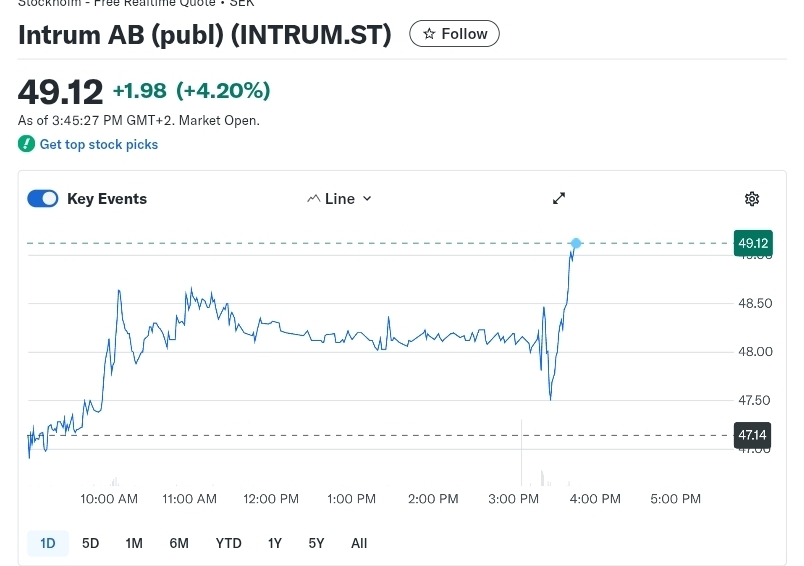Click the current price dot on chart

point(576,243)
